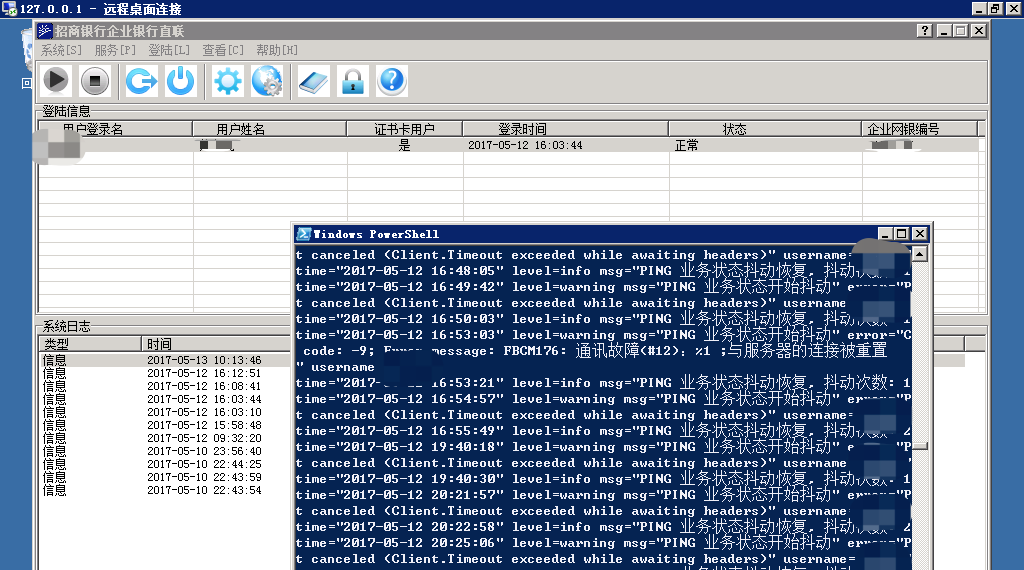This screenshot has width=1024, height=570.
Task: Click the 状态 column header
Action: point(734,129)
